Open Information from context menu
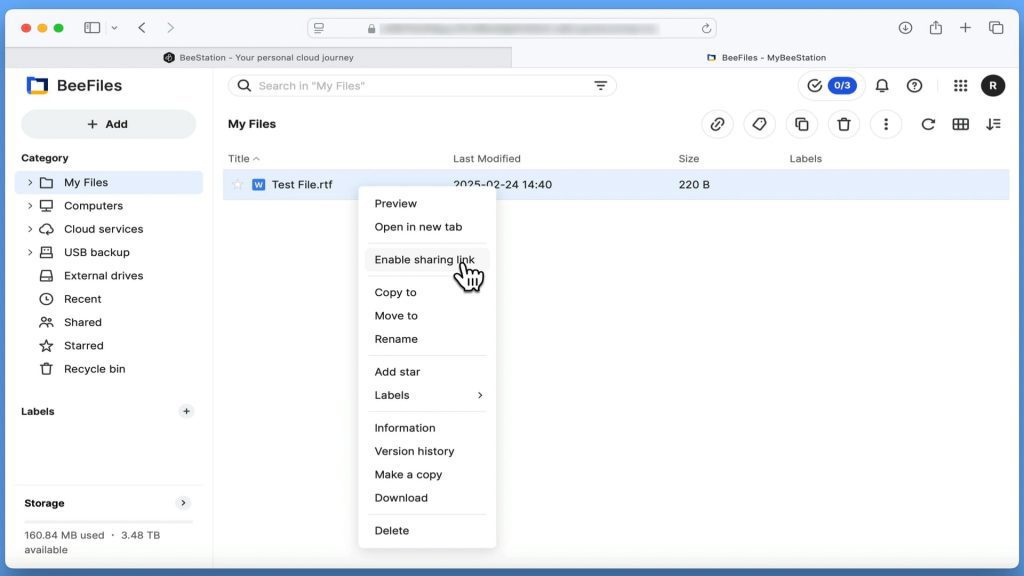The height and width of the screenshot is (576, 1024). (427, 428)
